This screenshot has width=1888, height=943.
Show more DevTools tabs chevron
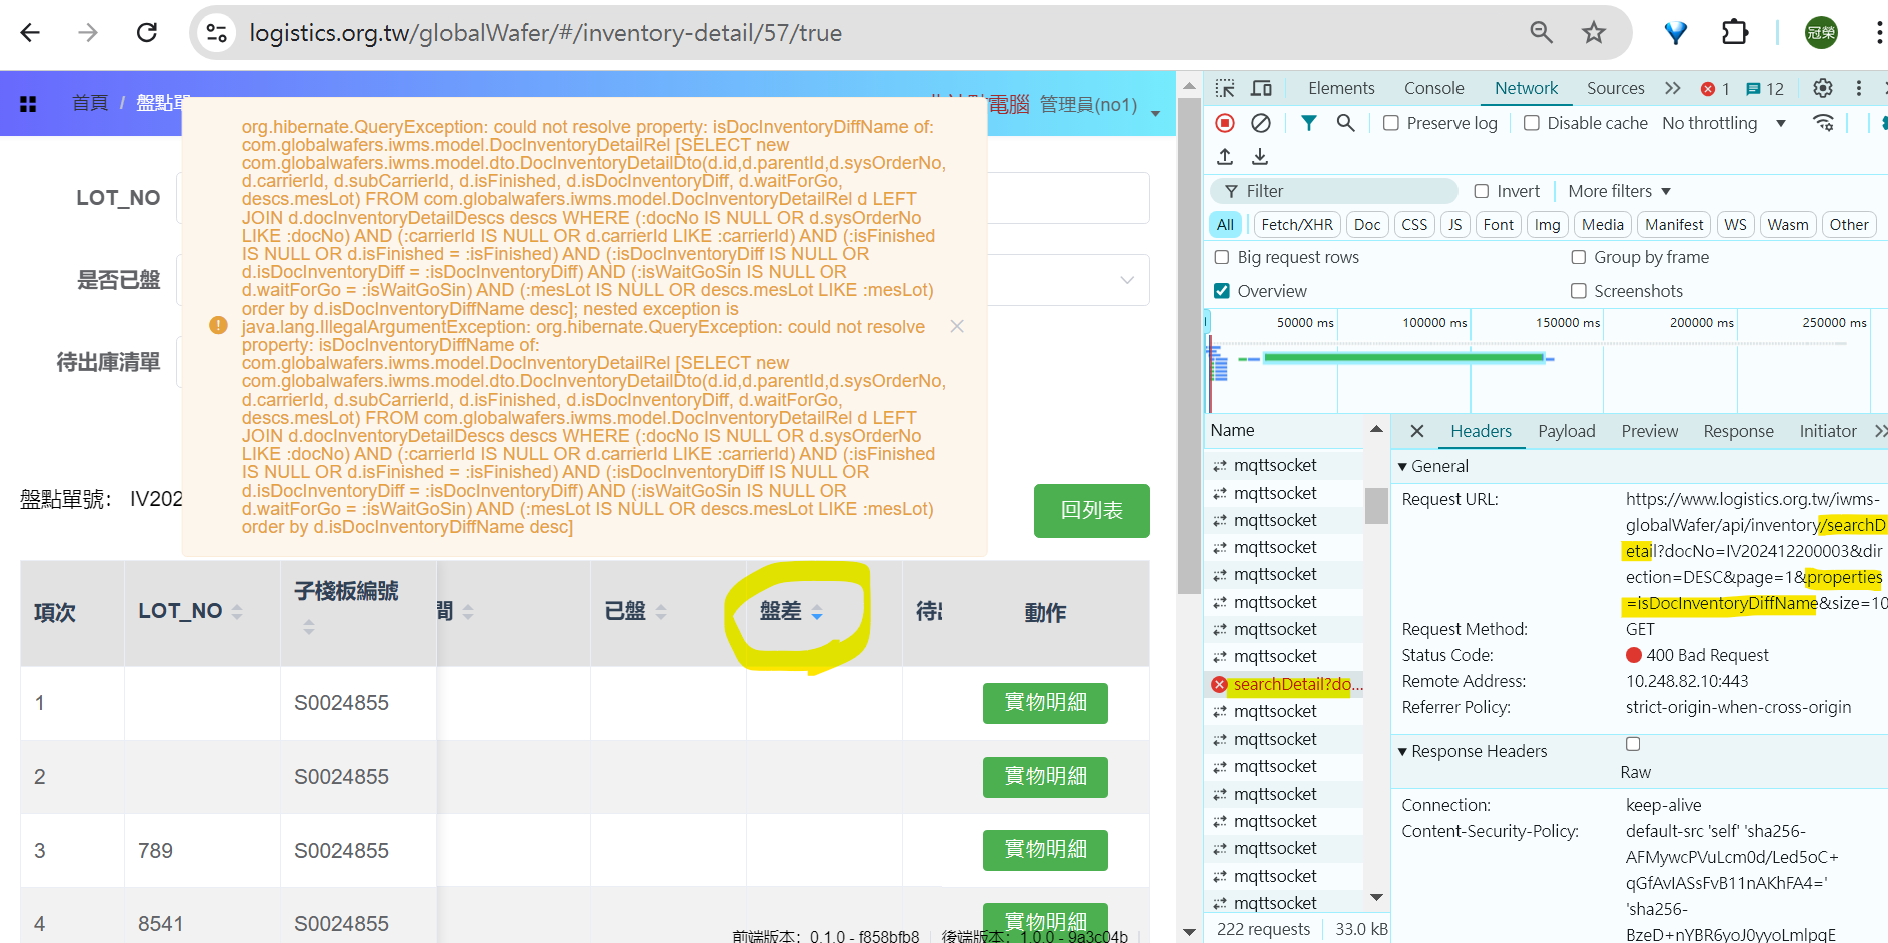[1673, 88]
